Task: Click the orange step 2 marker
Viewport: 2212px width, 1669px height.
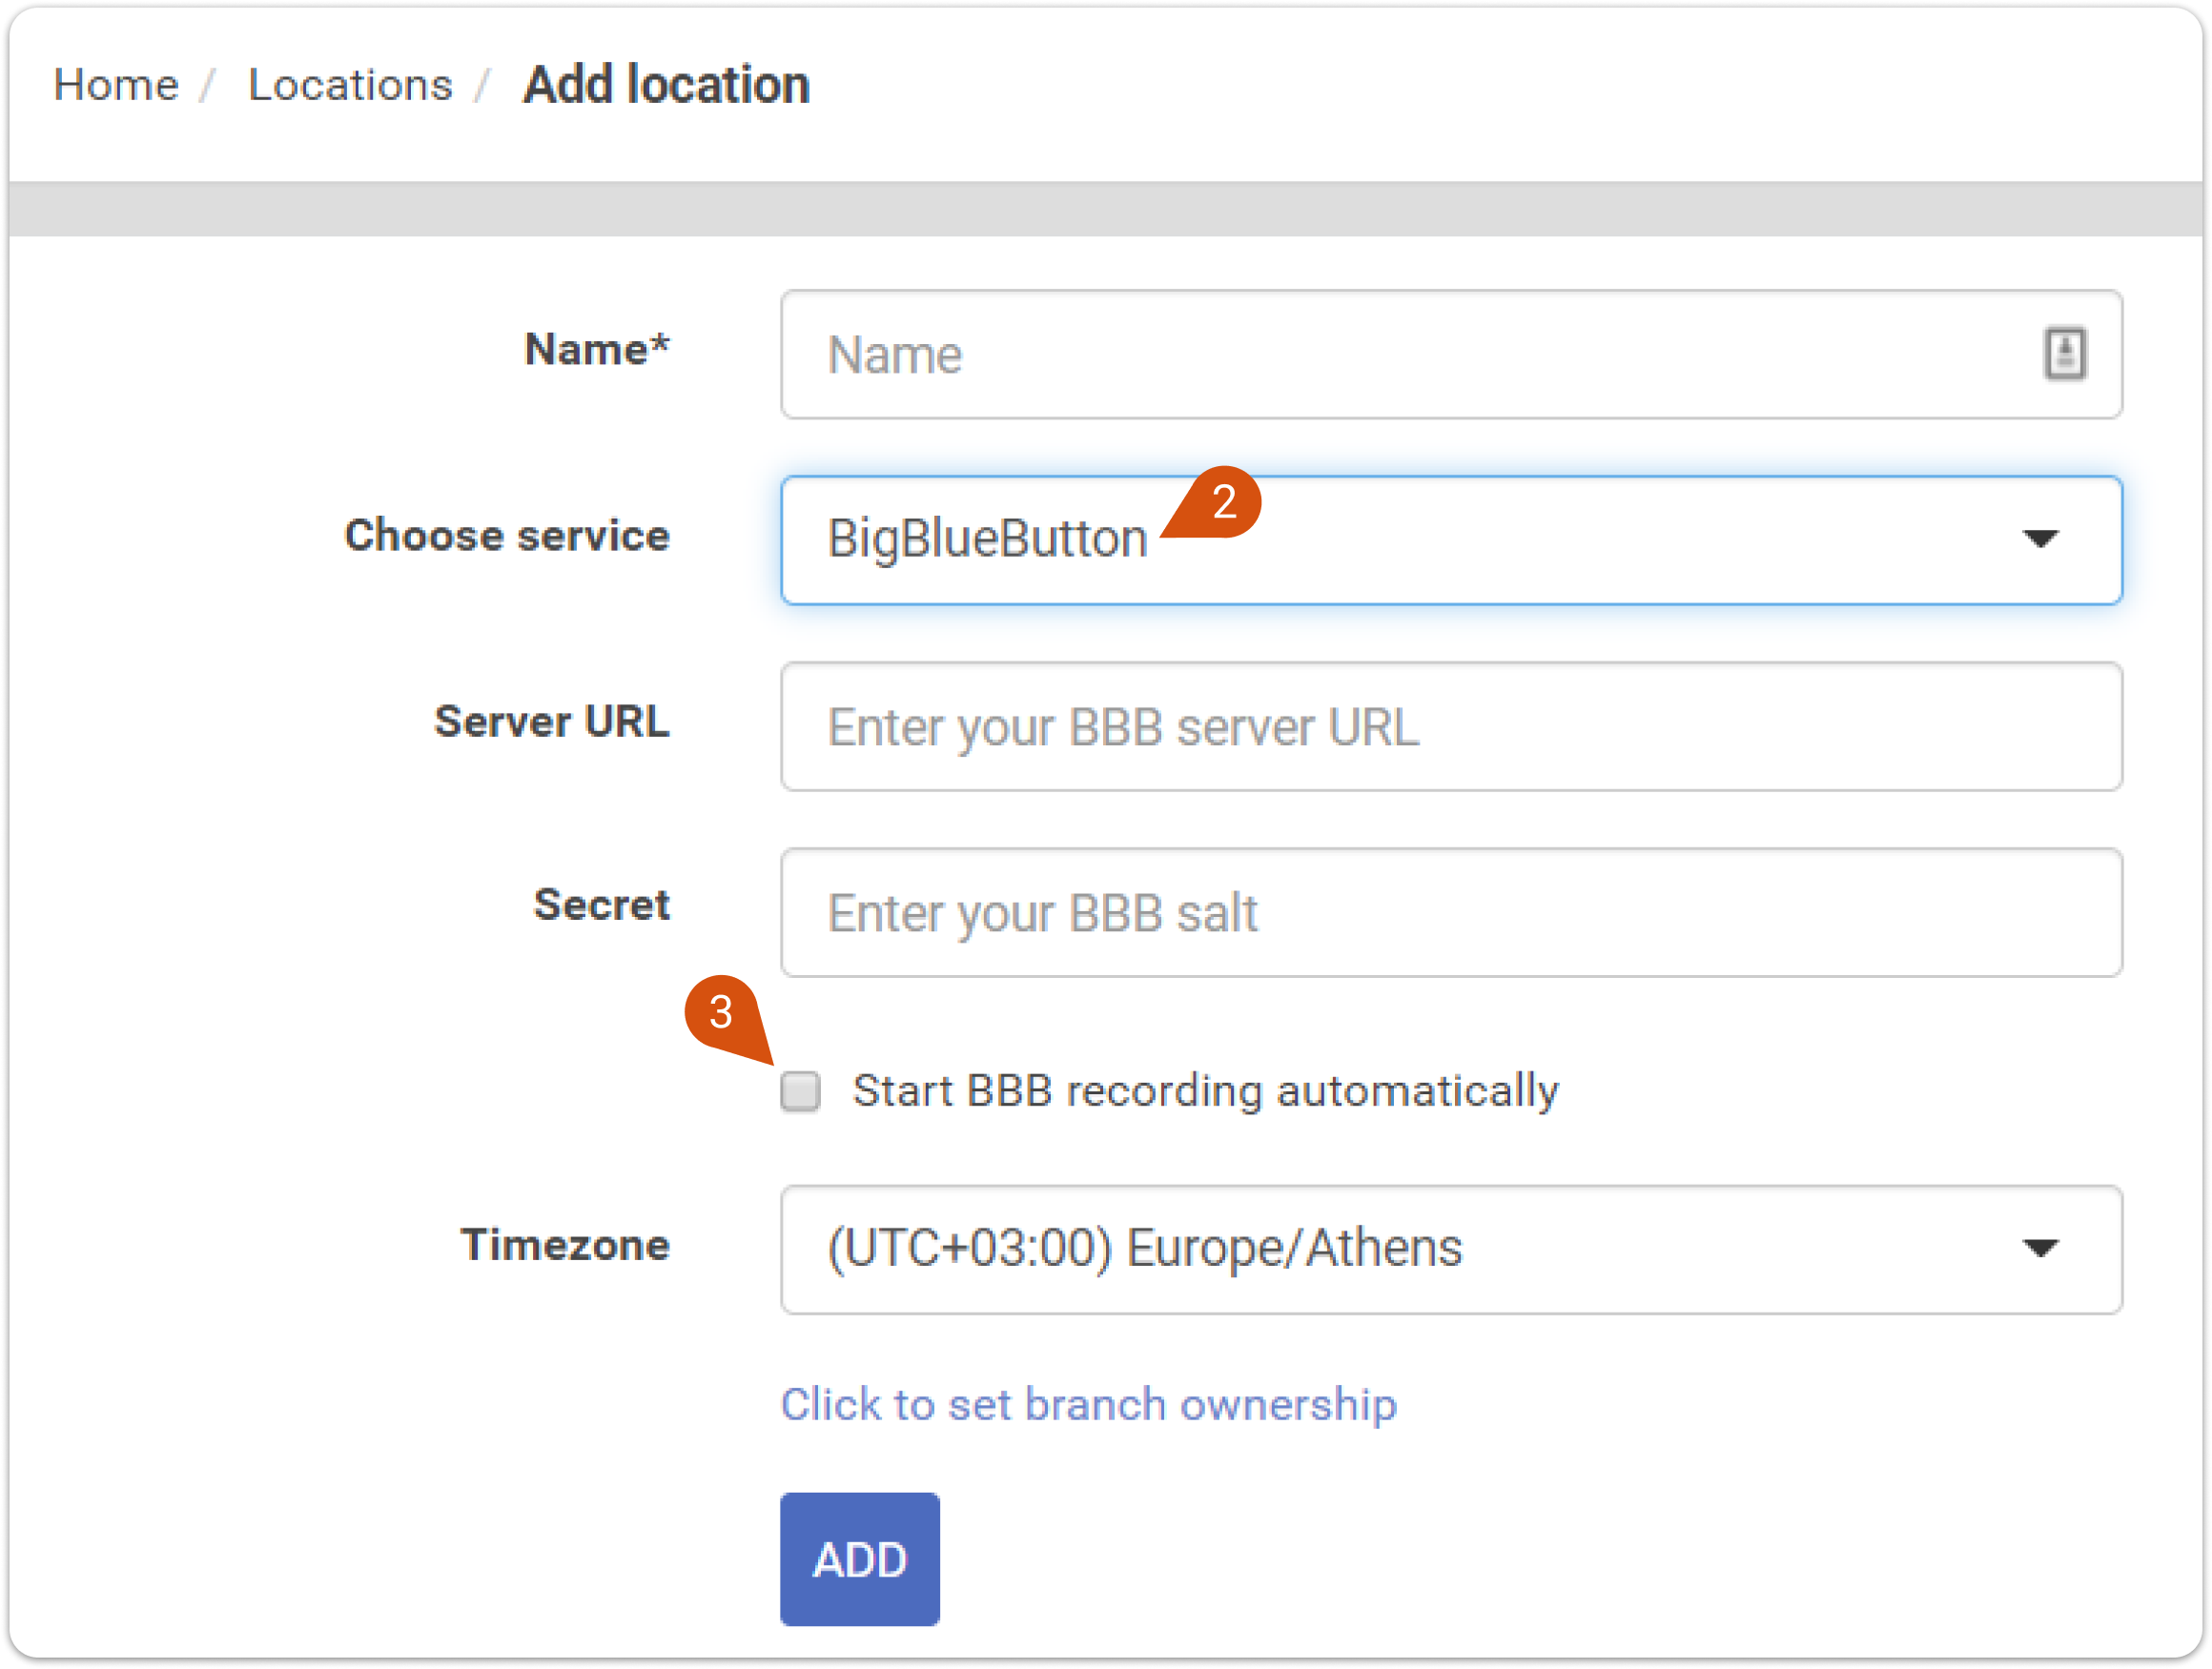Action: pos(1224,501)
